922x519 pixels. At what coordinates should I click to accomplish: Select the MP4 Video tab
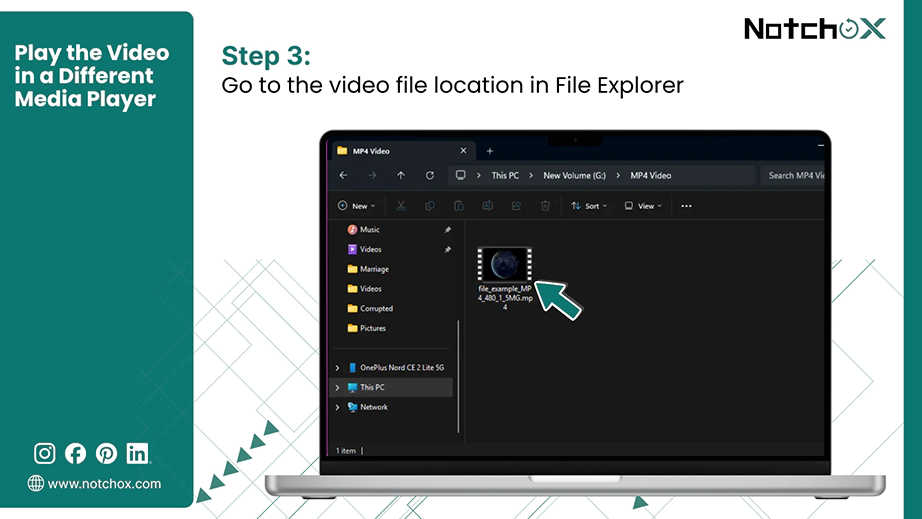point(403,151)
